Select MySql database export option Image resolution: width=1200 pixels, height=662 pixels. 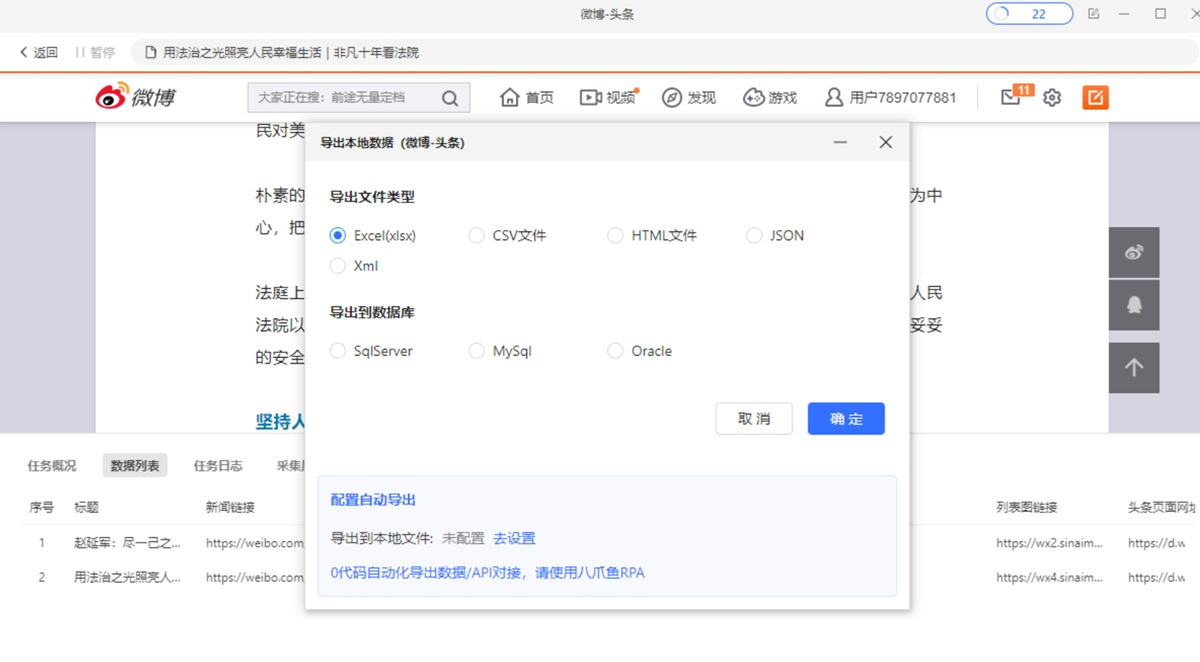click(477, 351)
